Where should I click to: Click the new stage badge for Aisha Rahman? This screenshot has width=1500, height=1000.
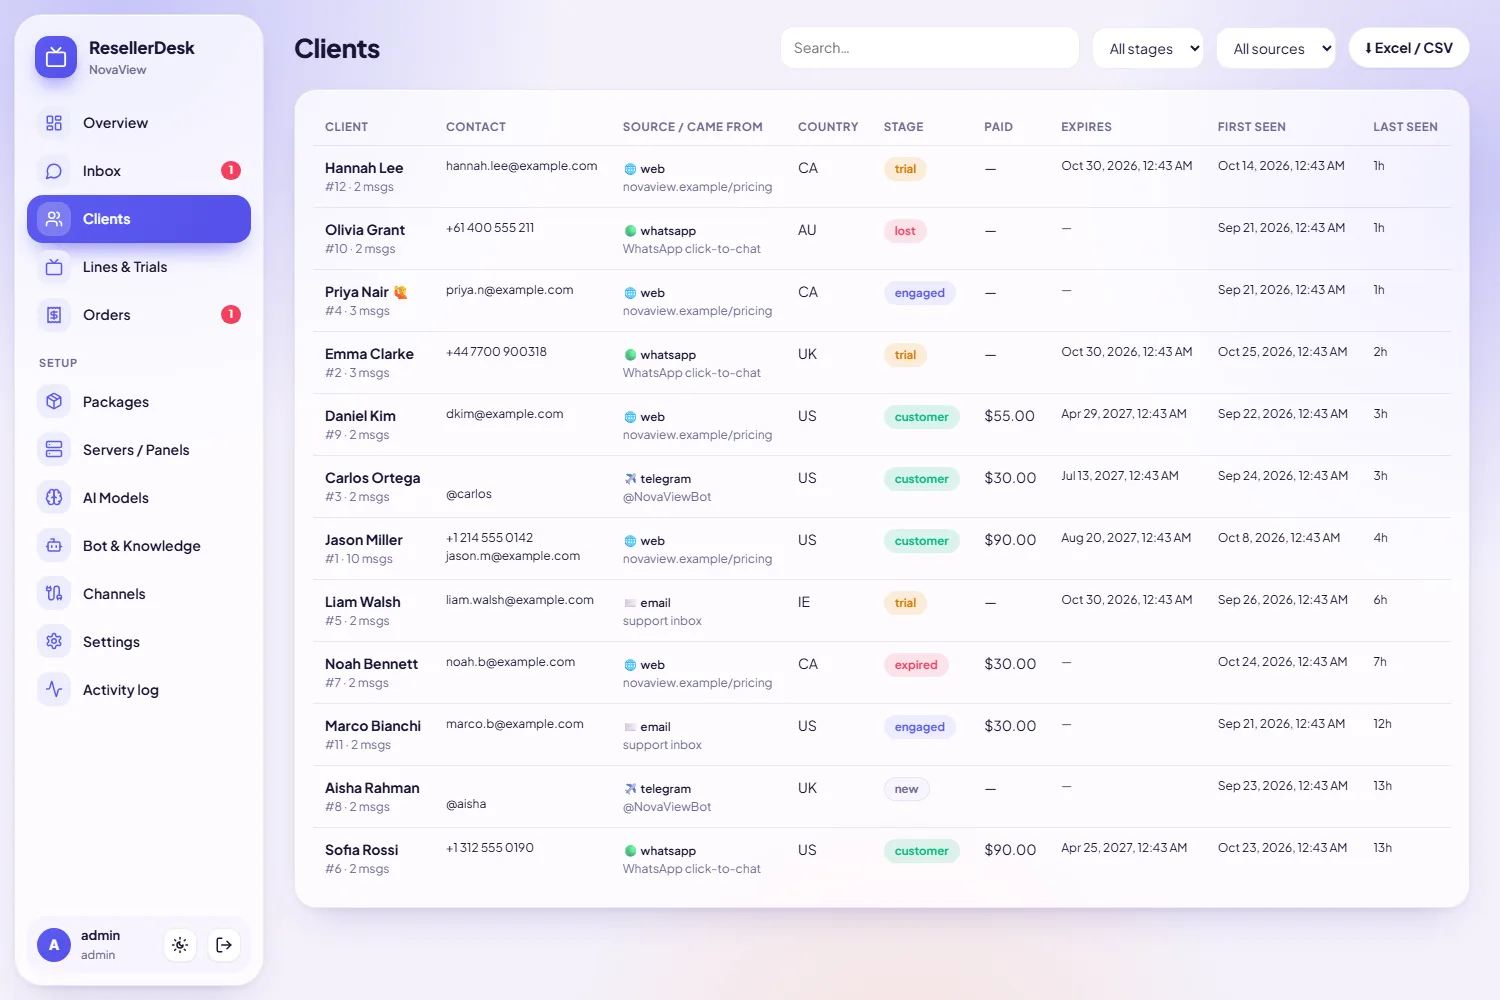(x=907, y=789)
